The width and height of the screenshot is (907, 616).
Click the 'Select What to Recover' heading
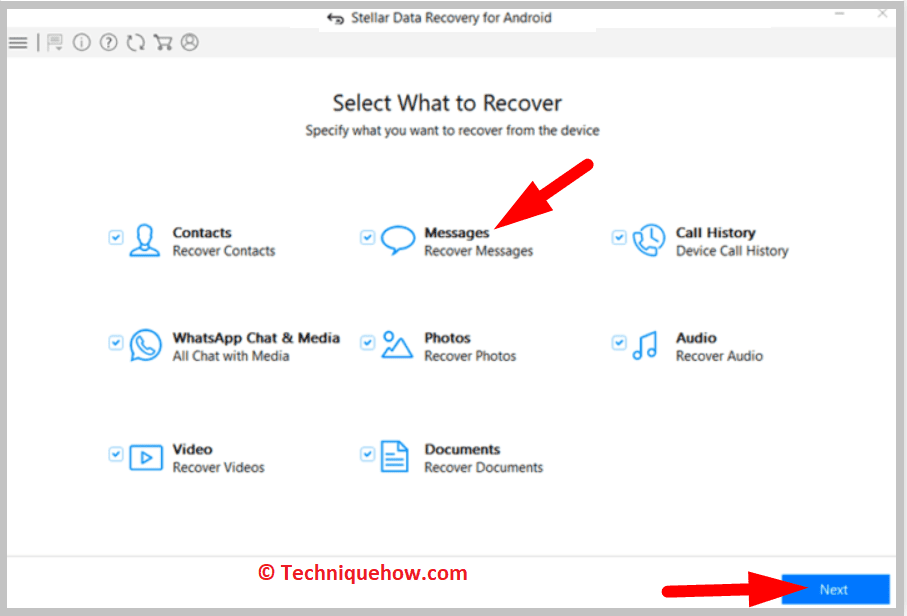pos(447,104)
